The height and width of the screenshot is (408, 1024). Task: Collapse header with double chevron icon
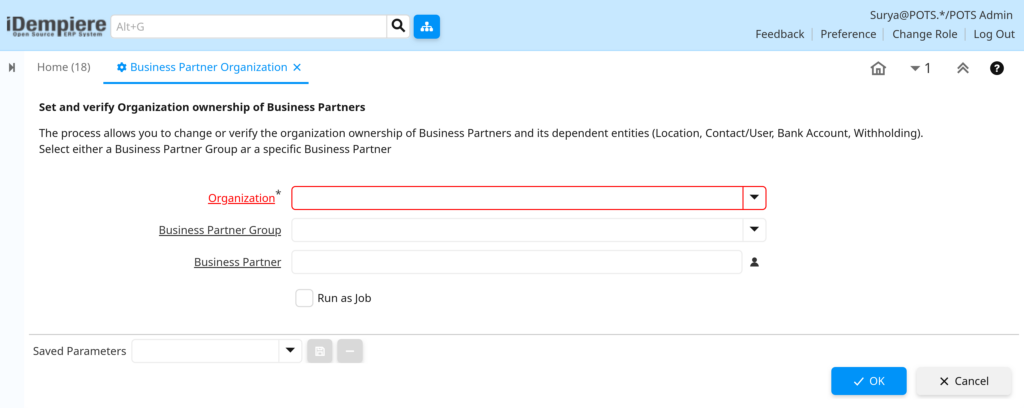pos(963,68)
